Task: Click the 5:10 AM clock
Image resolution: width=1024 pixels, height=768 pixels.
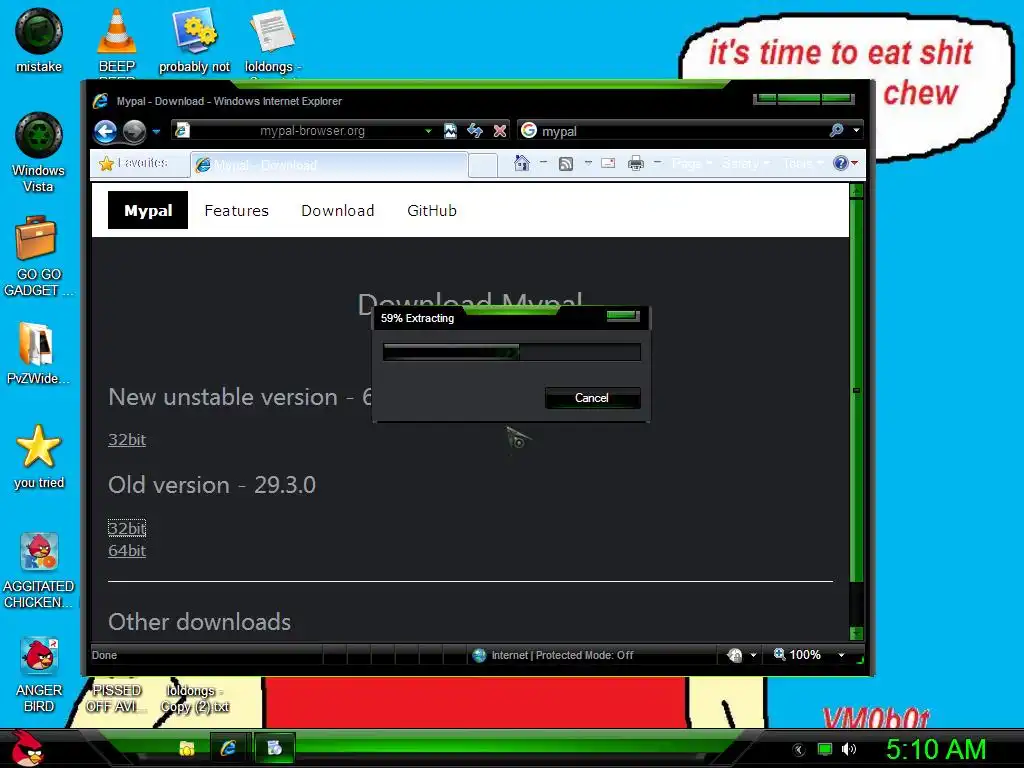Action: (935, 748)
